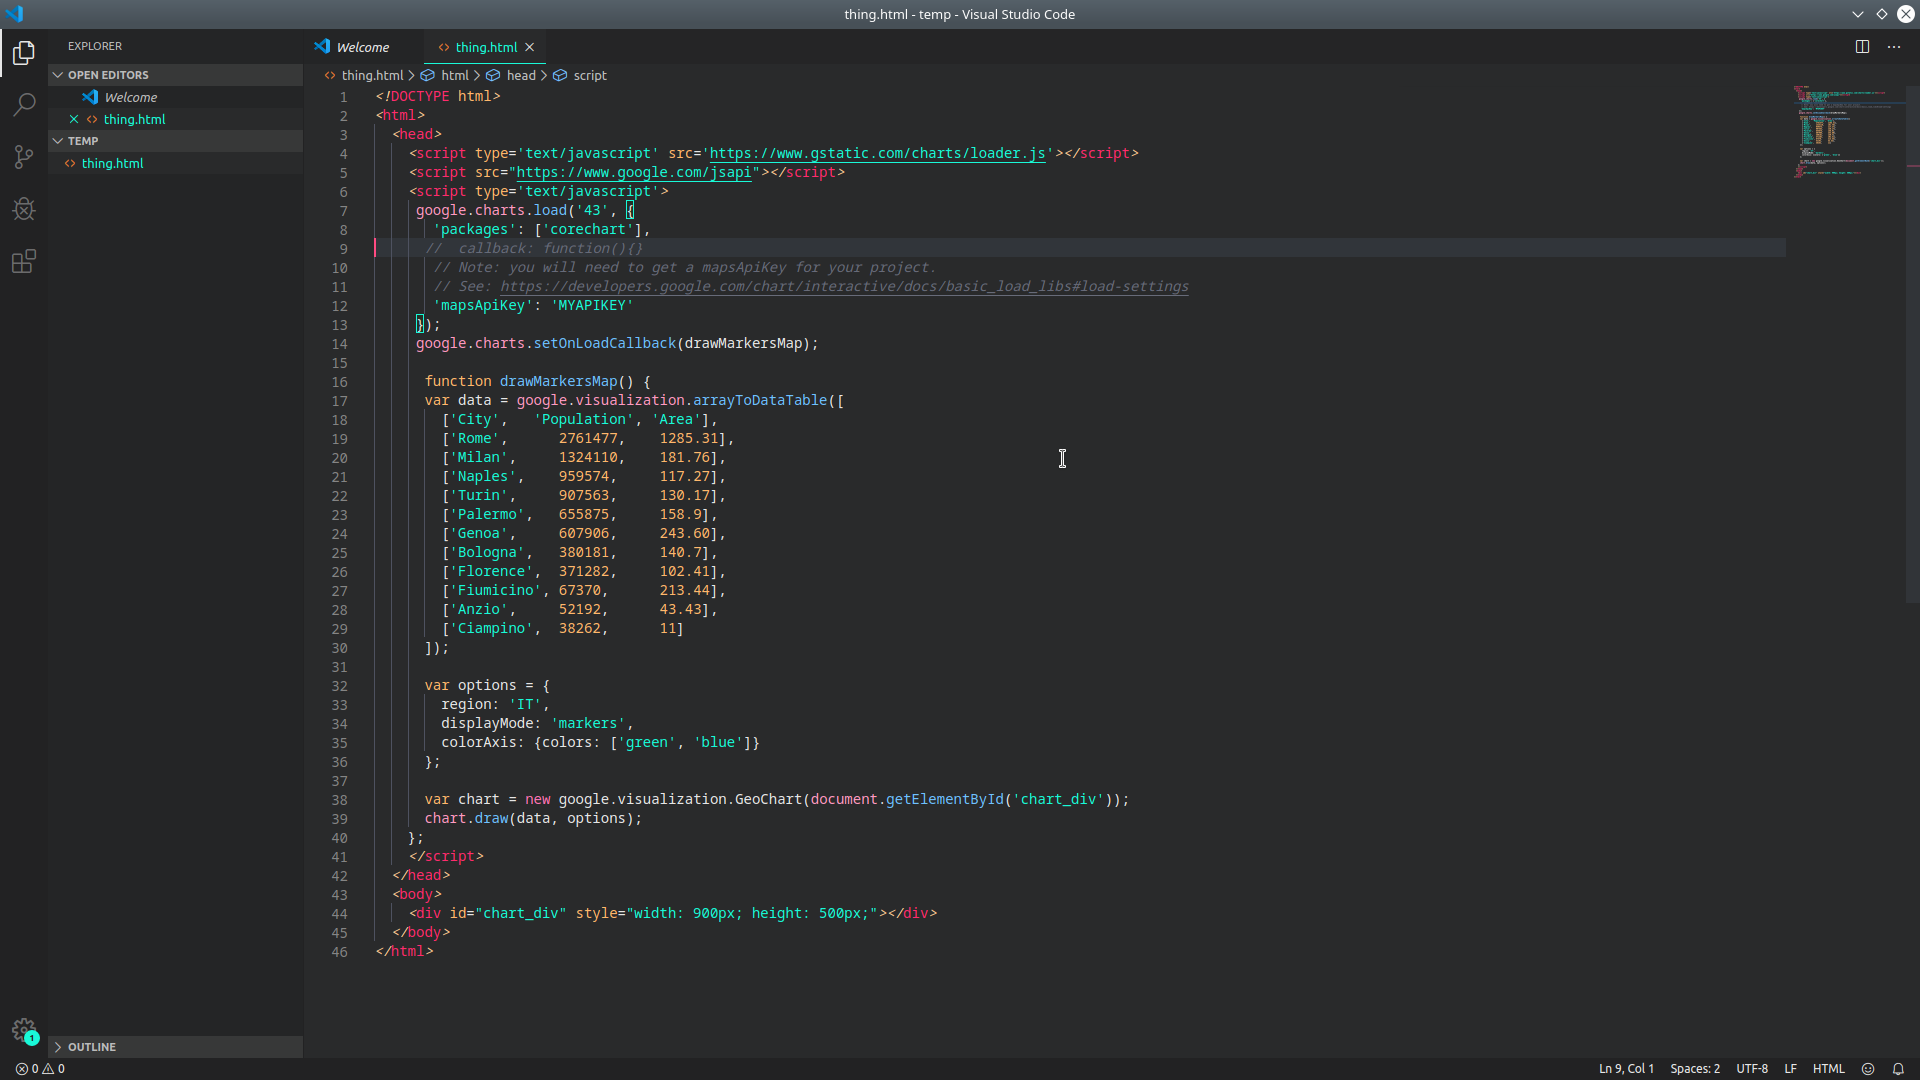Open the Source Control view

[24, 157]
